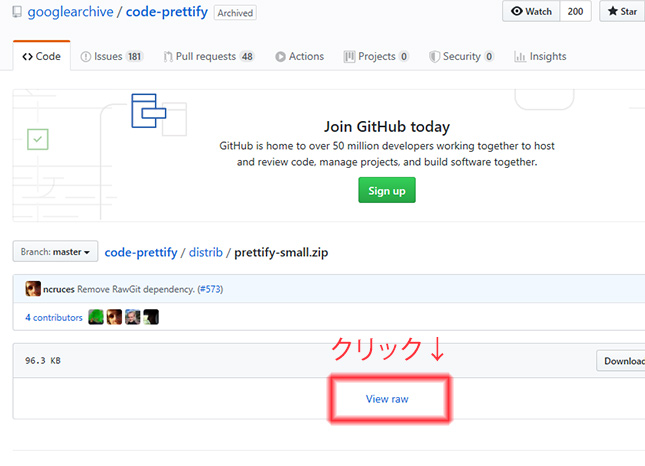This screenshot has width=645, height=466.
Task: Click the Join GitHub today heading
Action: click(x=387, y=127)
